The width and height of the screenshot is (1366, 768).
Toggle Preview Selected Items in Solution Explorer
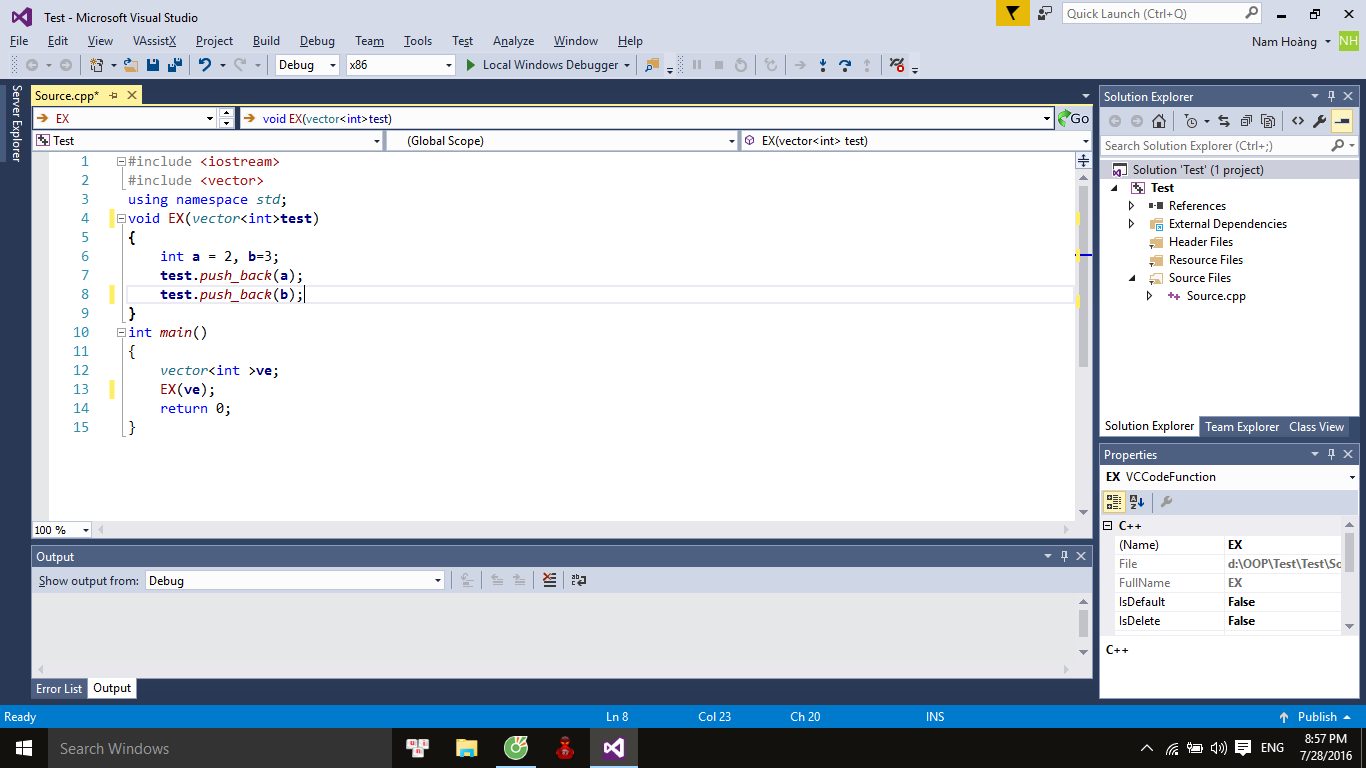[x=1342, y=121]
